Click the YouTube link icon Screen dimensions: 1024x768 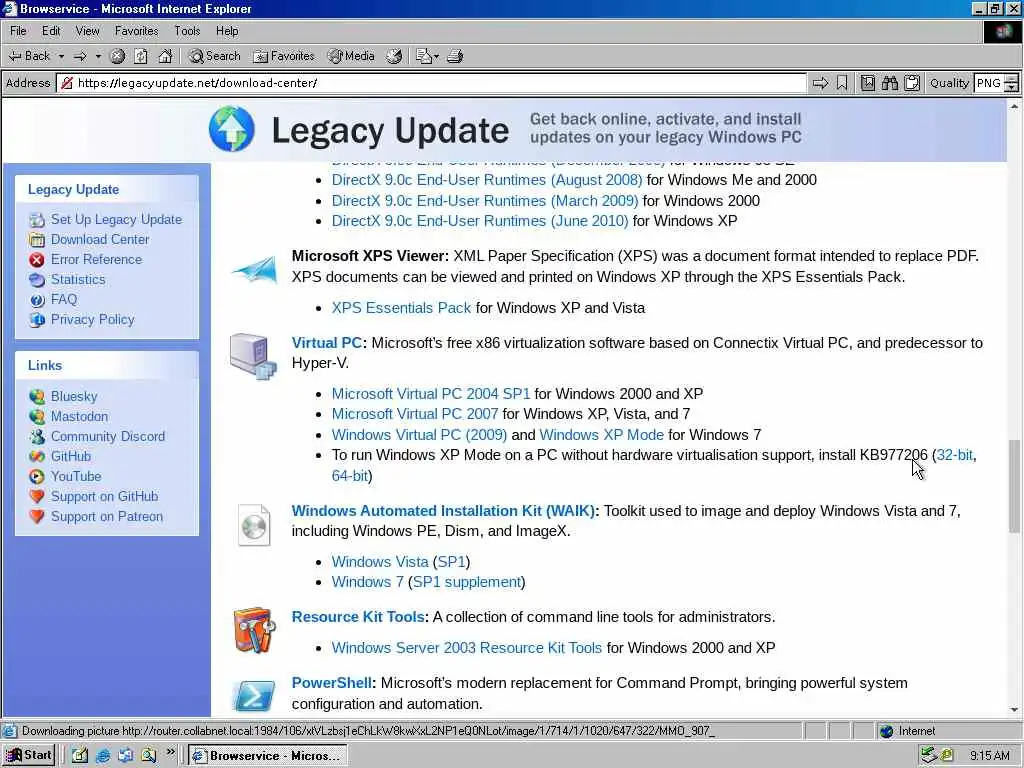click(x=37, y=477)
